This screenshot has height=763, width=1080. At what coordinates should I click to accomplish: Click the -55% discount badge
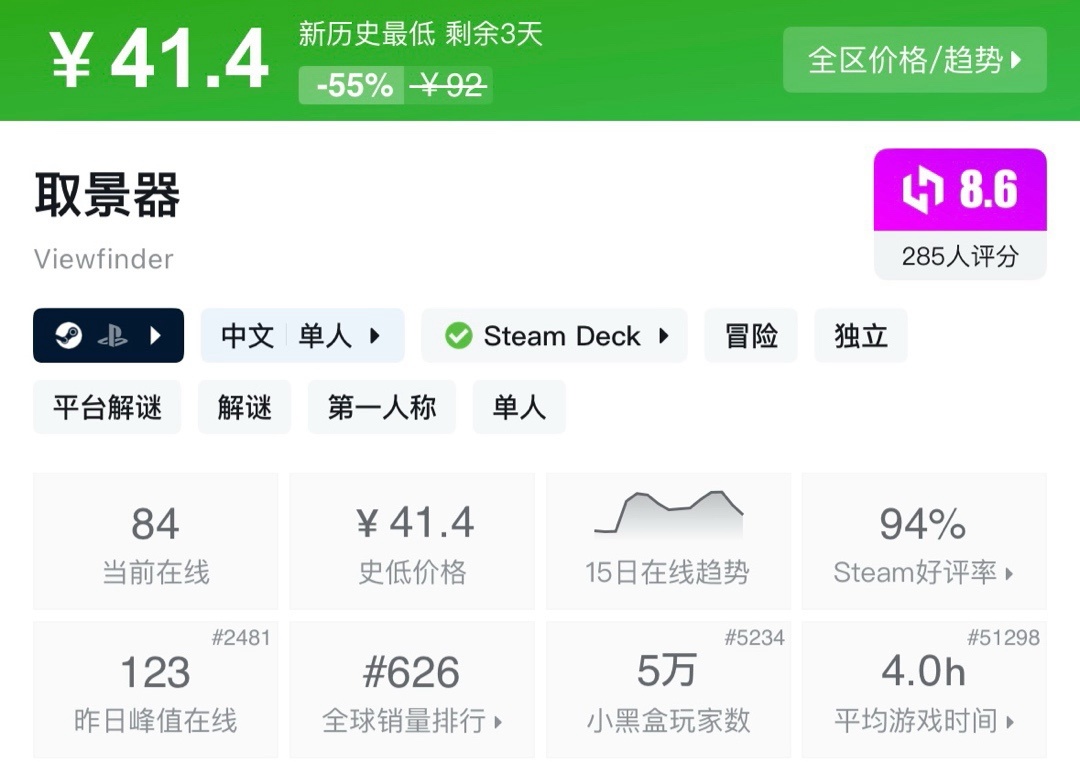tap(354, 86)
